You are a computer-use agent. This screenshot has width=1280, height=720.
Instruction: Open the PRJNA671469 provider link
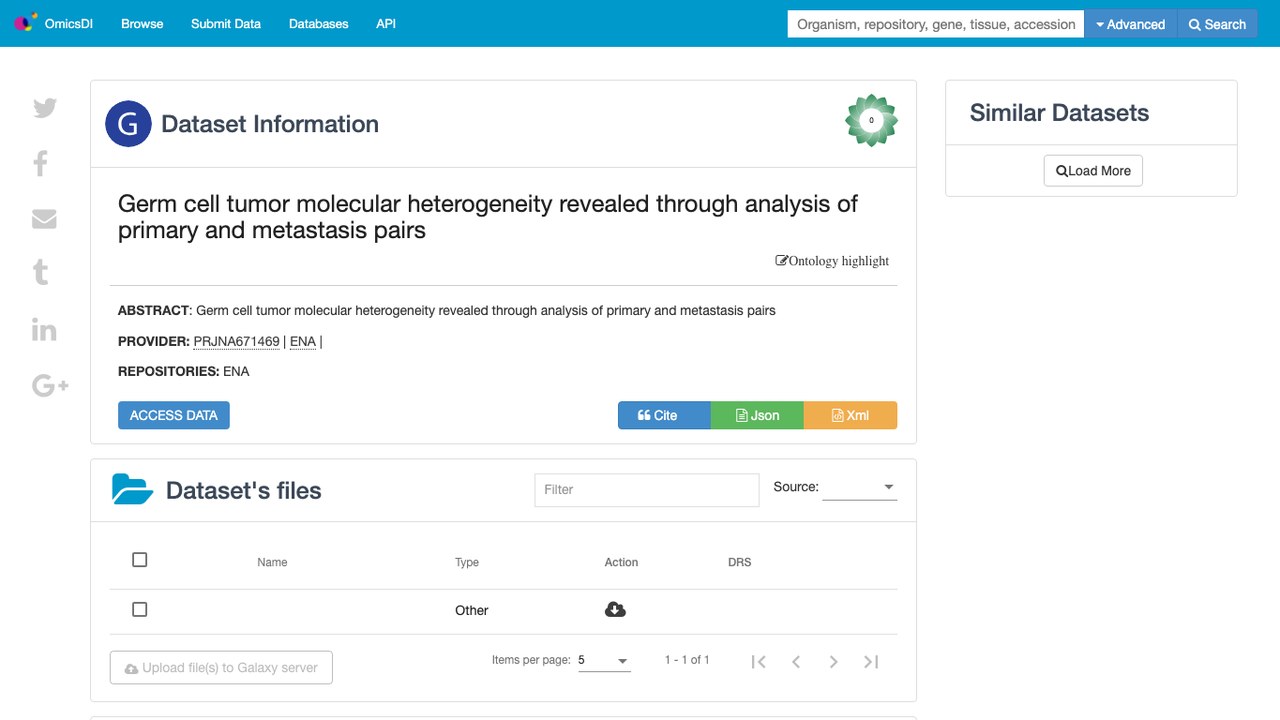click(x=237, y=342)
